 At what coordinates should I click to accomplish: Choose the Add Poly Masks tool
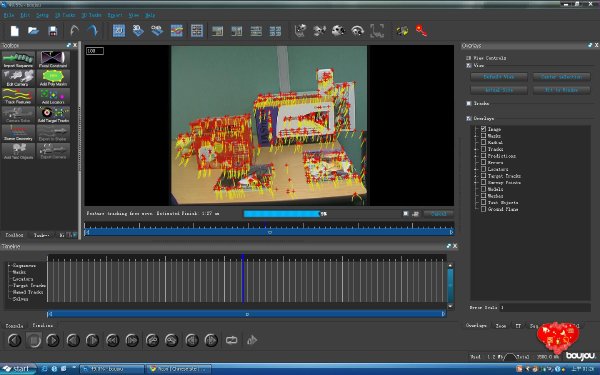53,78
